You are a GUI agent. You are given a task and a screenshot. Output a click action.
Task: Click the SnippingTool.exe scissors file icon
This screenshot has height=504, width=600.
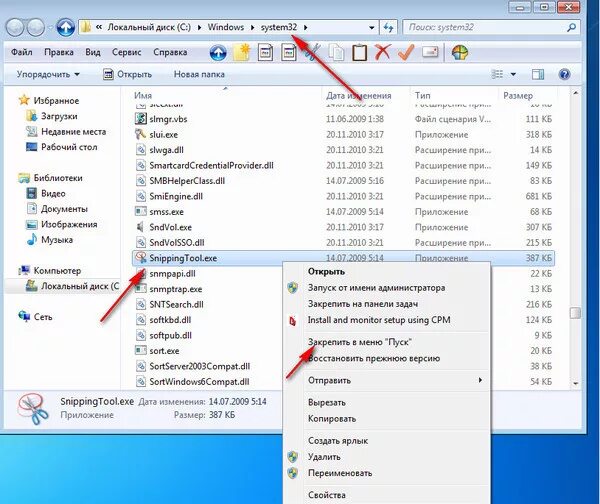click(141, 258)
